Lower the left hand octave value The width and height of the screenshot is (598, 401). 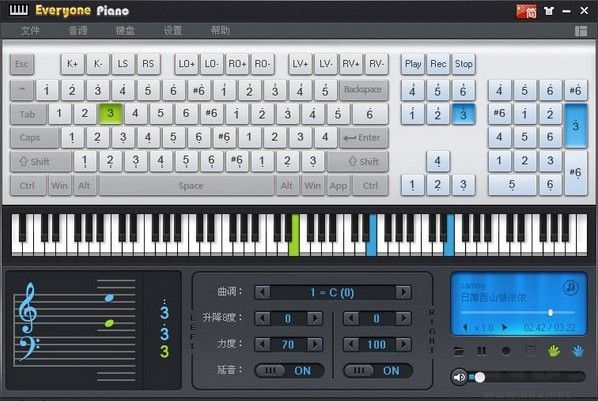click(x=262, y=319)
